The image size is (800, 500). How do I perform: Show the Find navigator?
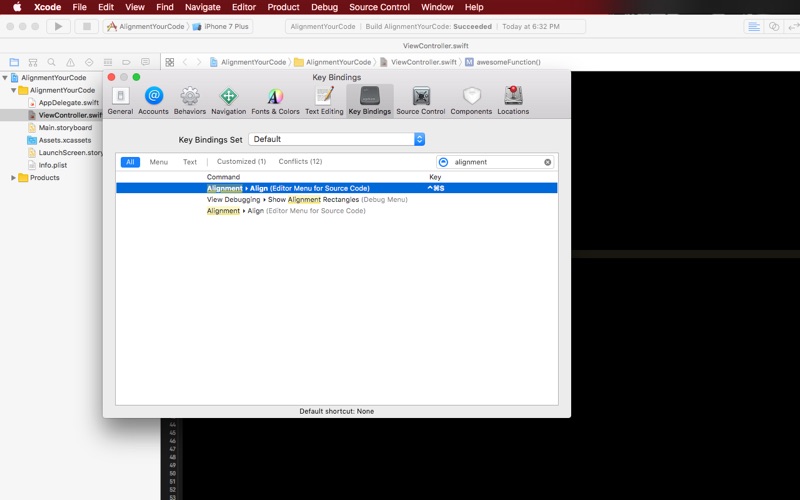point(52,62)
